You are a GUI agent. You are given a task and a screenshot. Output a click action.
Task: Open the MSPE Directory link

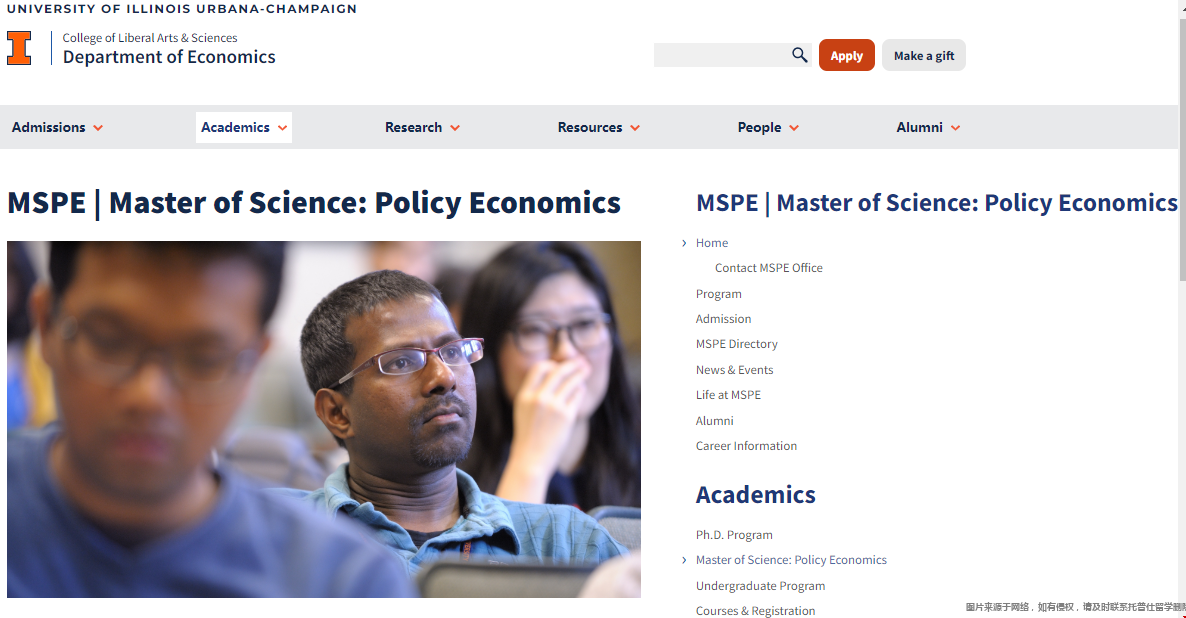pyautogui.click(x=737, y=344)
